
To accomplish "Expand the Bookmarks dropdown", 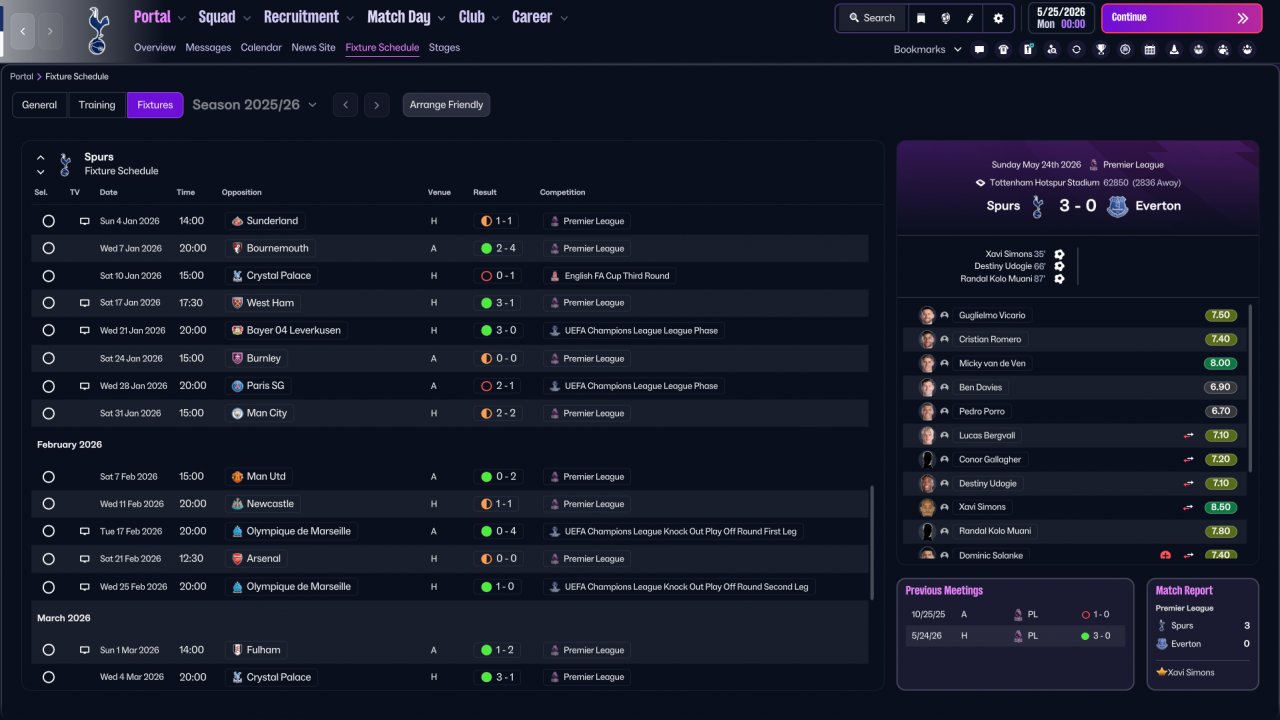I will (x=927, y=49).
